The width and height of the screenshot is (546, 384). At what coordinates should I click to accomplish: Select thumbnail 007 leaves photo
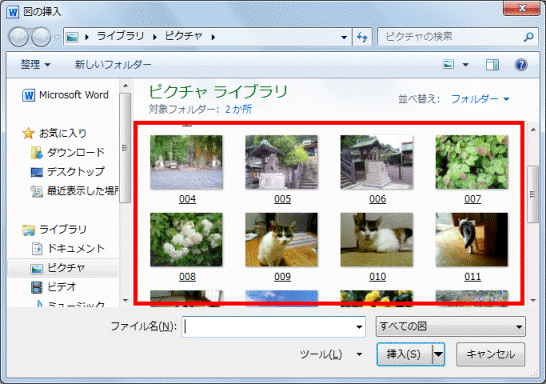click(x=472, y=162)
